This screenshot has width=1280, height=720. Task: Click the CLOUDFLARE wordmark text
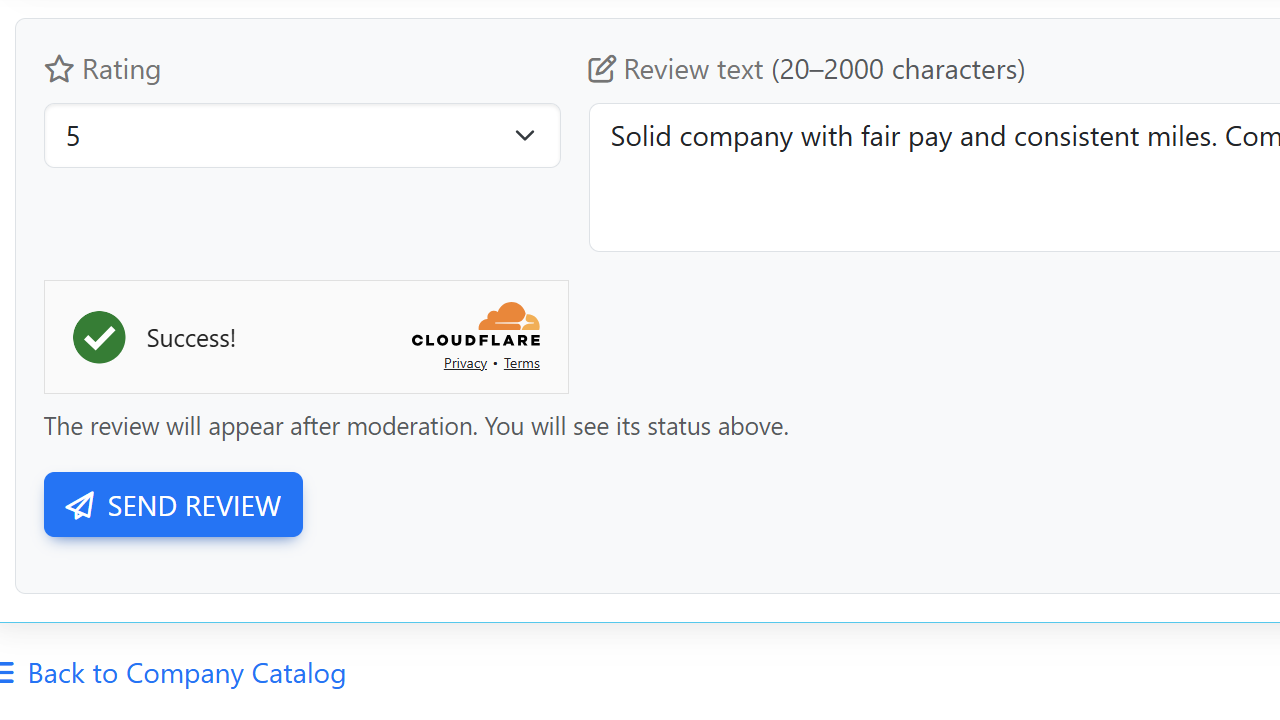pyautogui.click(x=476, y=340)
